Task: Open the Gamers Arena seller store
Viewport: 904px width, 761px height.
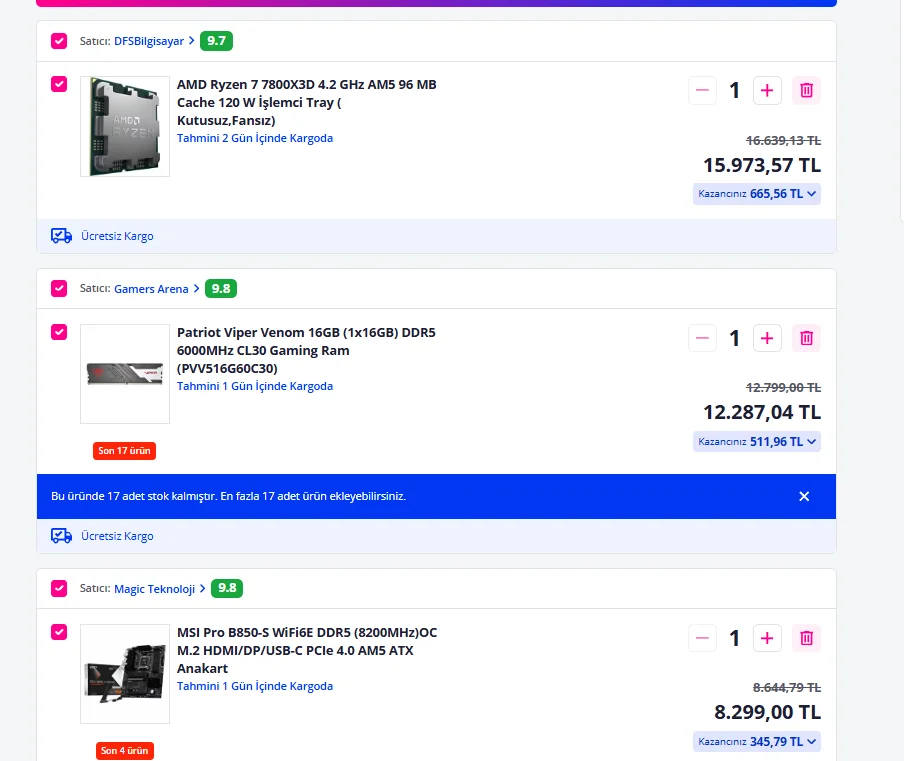Action: [x=151, y=289]
